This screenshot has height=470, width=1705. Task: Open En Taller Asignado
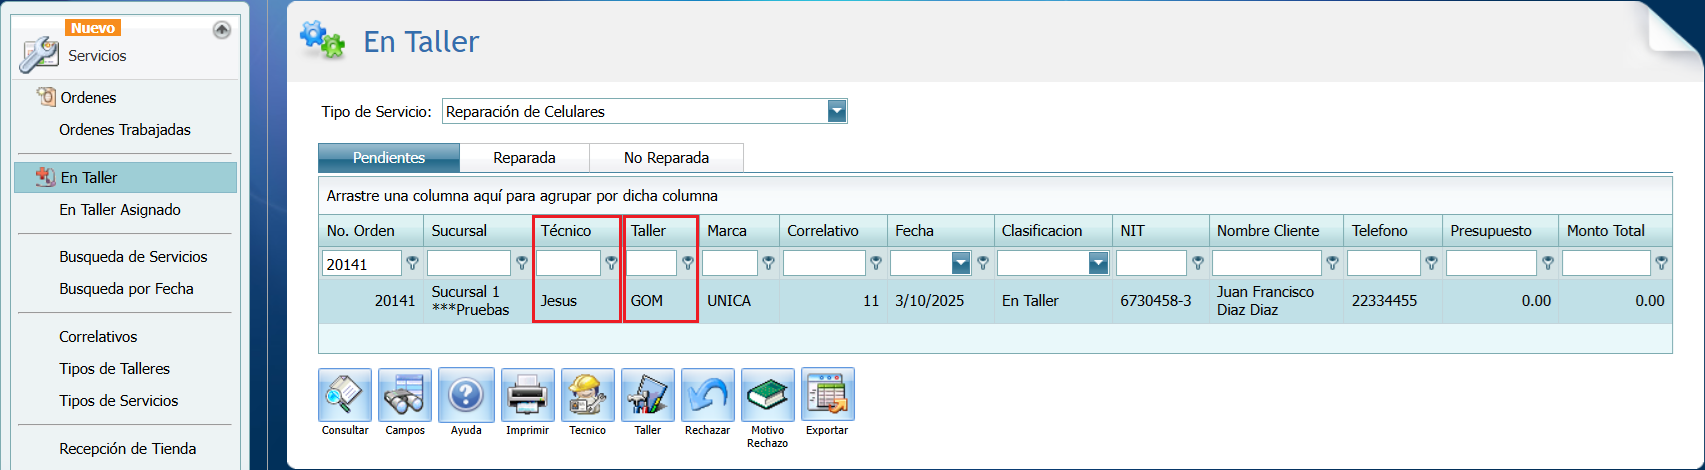(120, 209)
